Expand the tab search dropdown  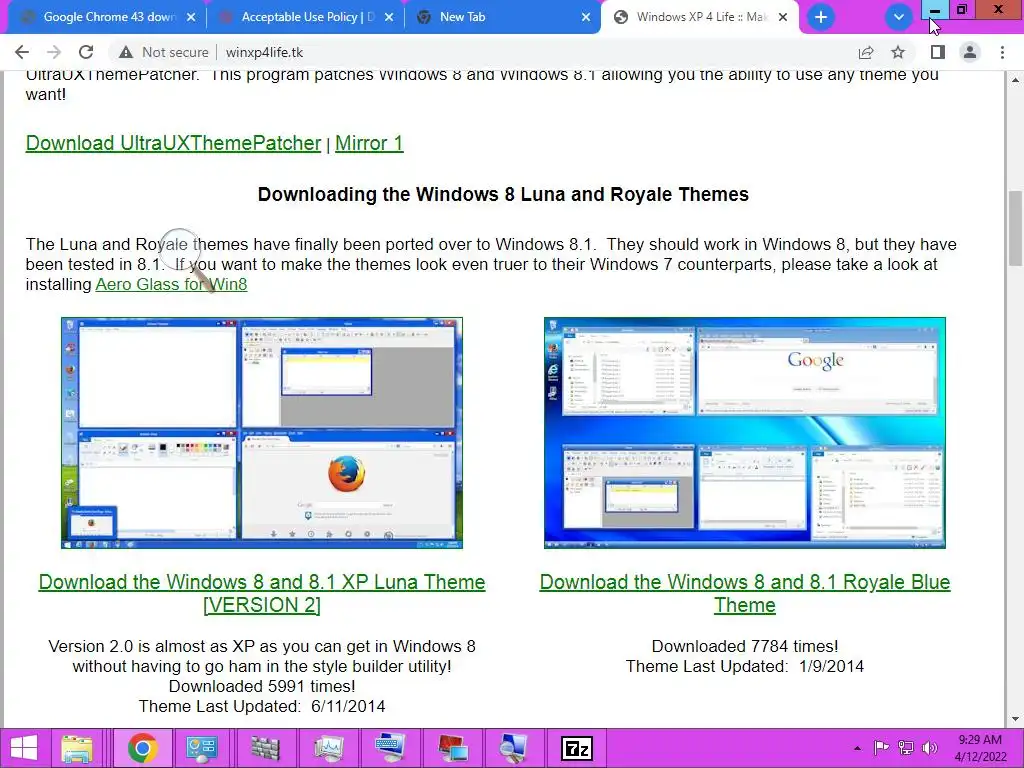pos(899,17)
